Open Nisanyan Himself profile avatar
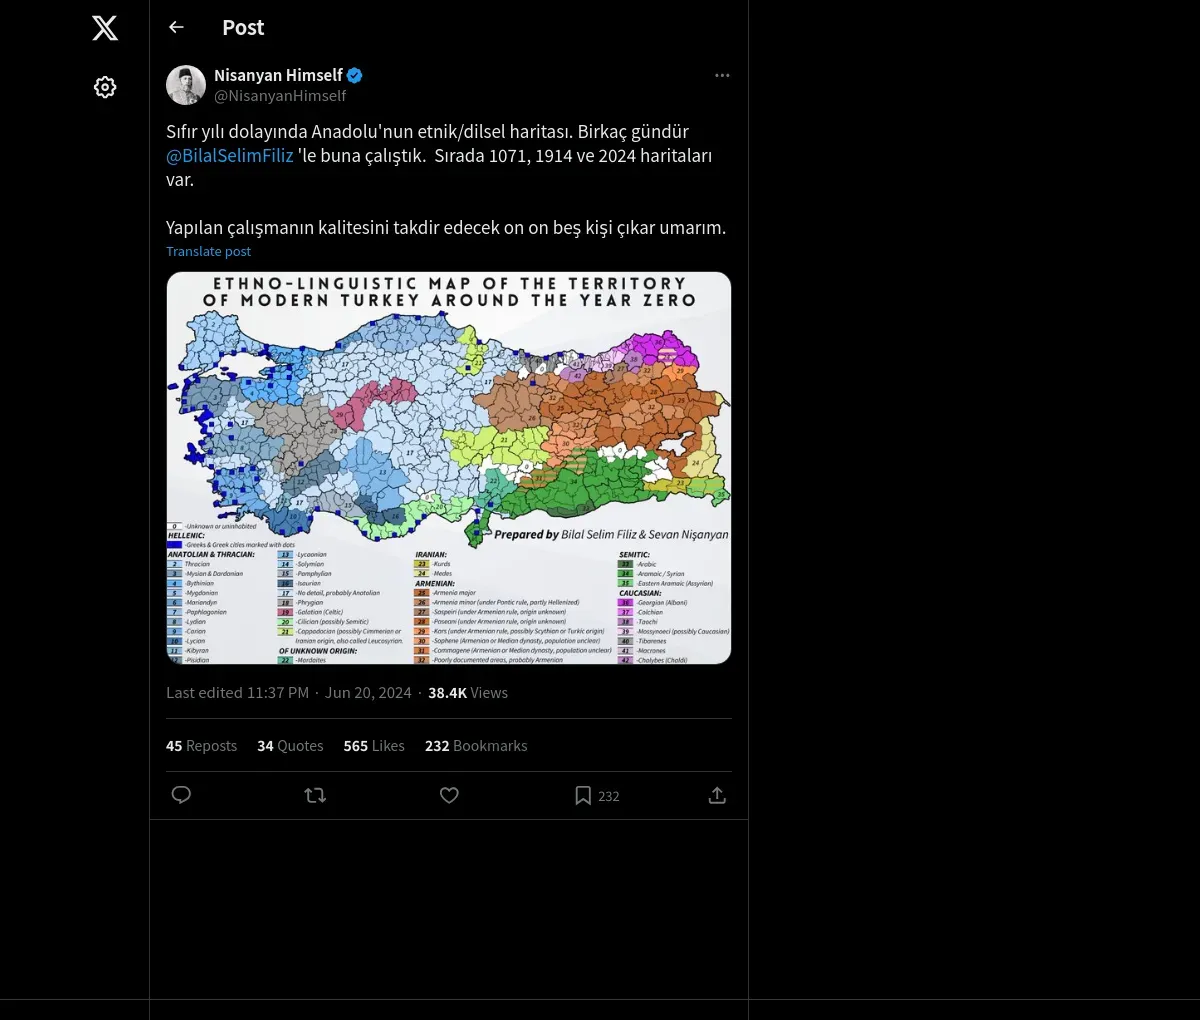 click(186, 85)
